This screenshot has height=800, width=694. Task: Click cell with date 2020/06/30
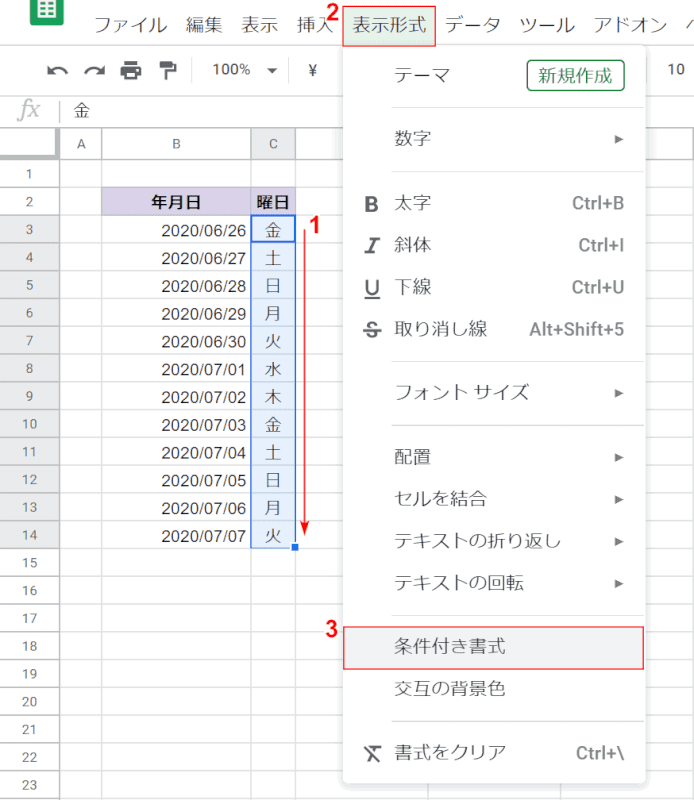(176, 341)
